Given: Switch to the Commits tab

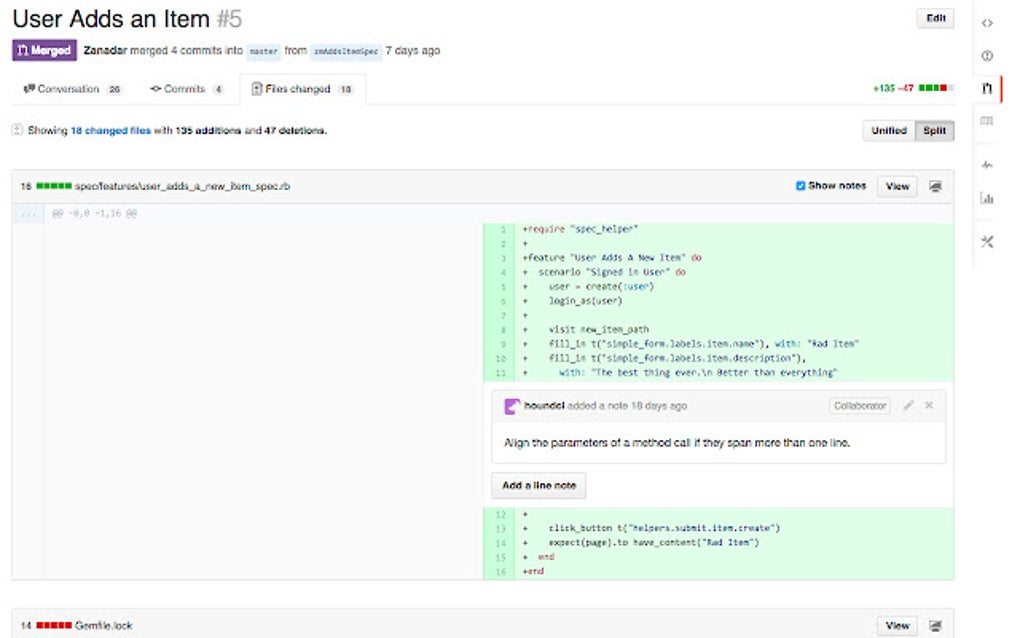Looking at the screenshot, I should click(x=184, y=89).
